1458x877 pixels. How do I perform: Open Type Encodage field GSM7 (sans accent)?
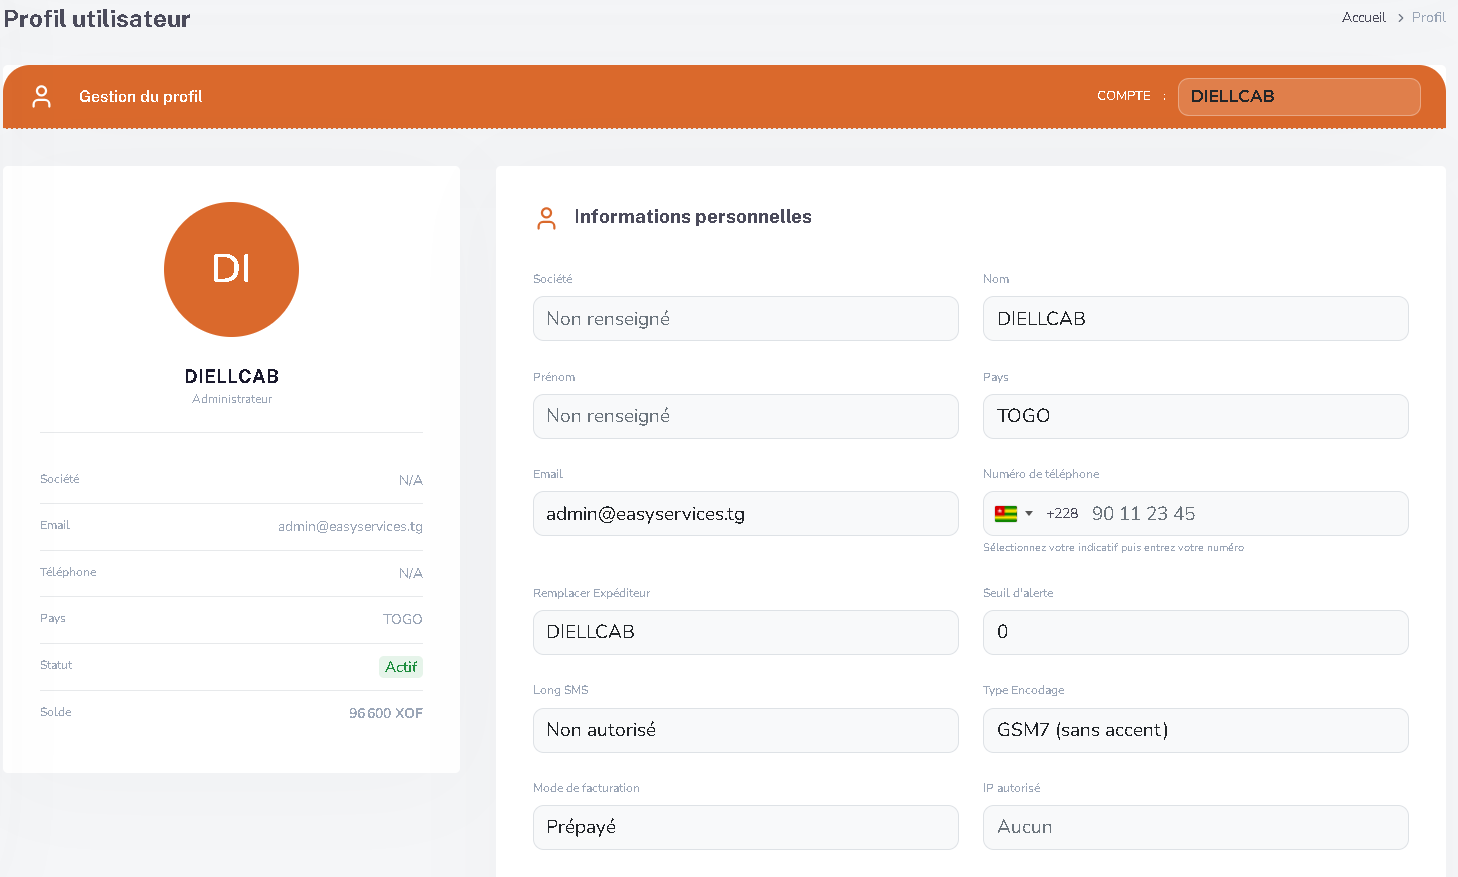tap(1196, 730)
